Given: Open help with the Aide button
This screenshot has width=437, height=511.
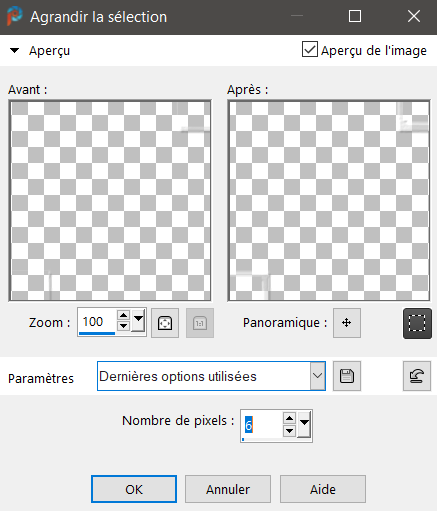Looking at the screenshot, I should point(323,489).
